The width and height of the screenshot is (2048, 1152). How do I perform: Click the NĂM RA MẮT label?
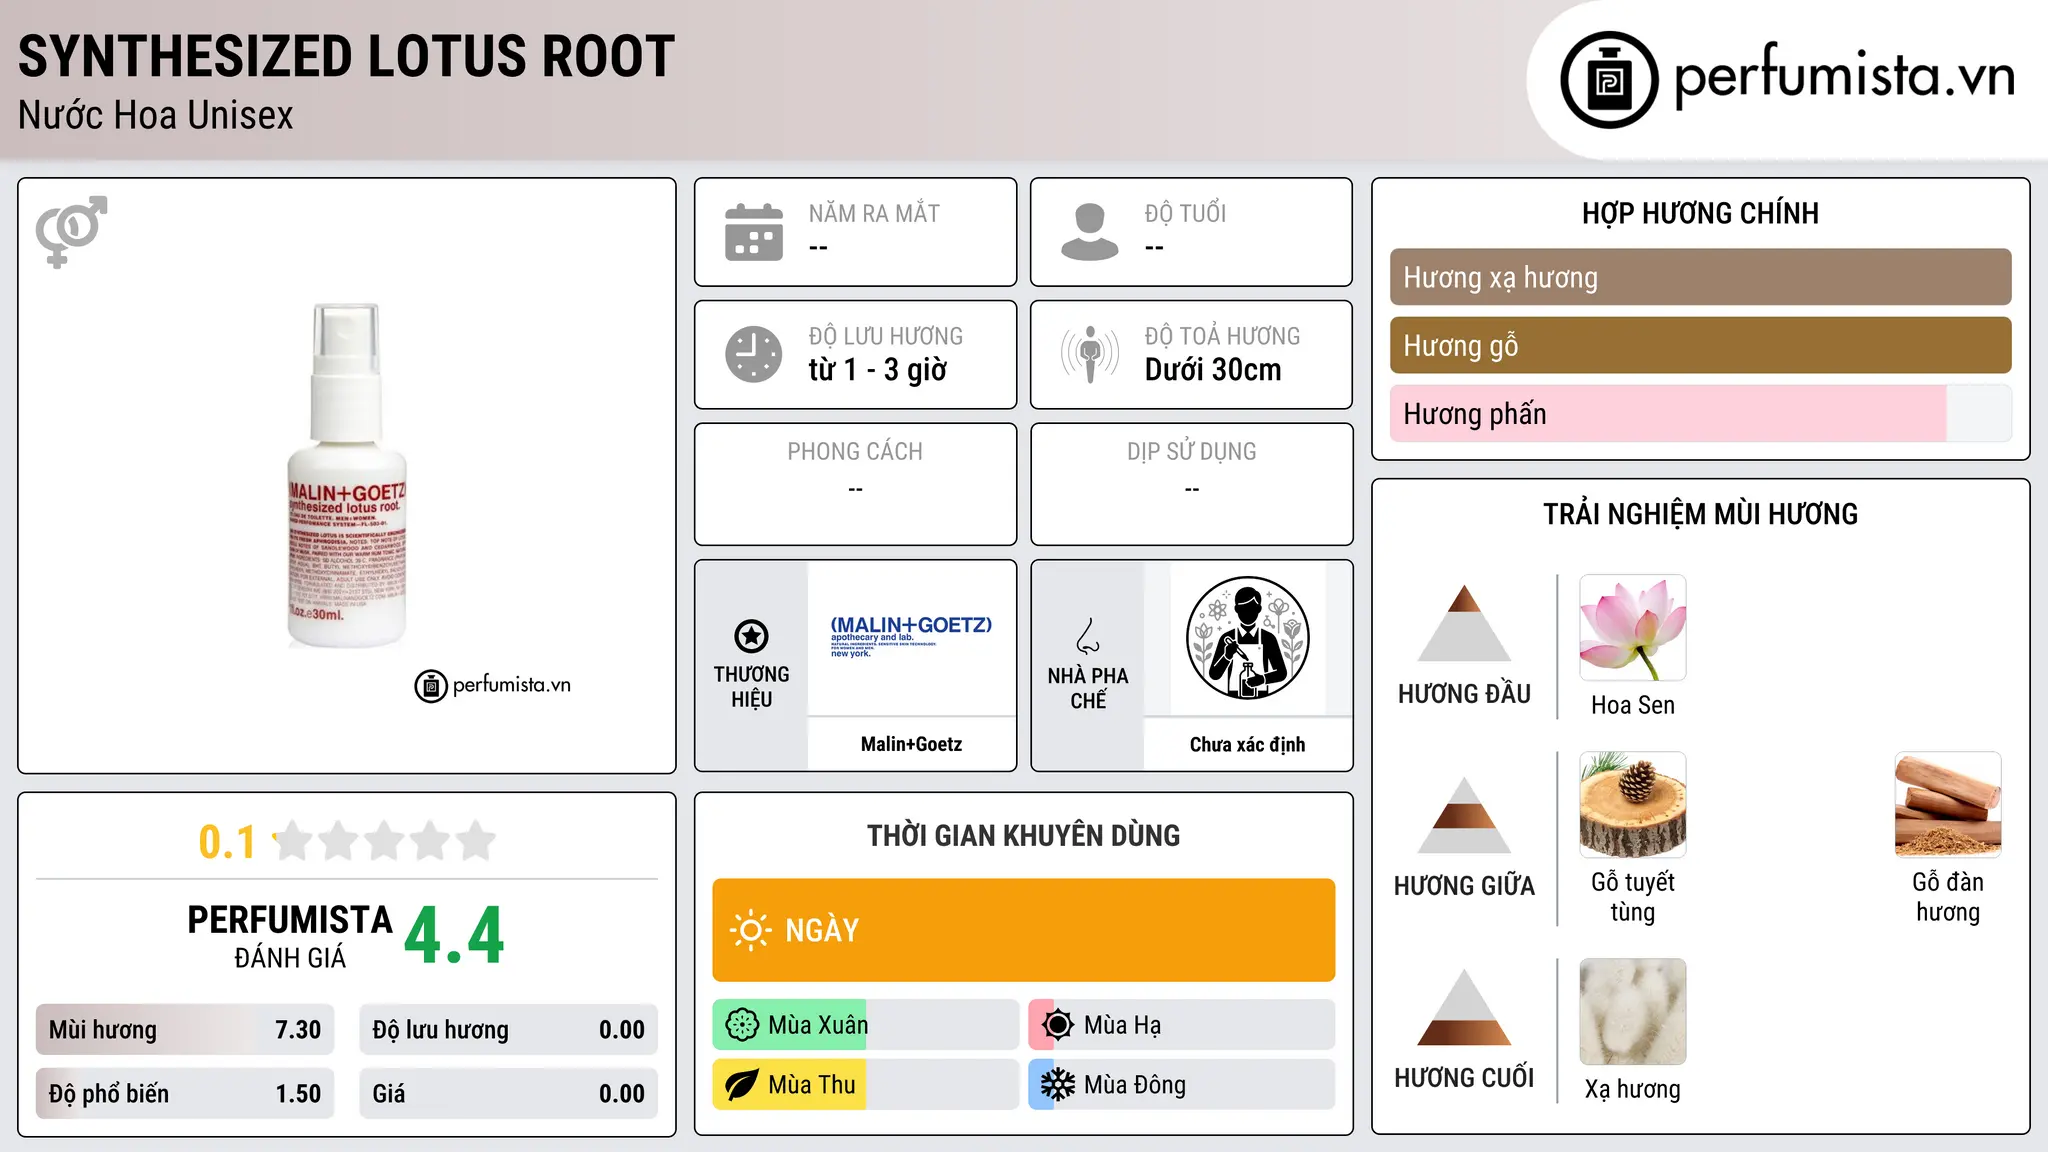tap(874, 213)
